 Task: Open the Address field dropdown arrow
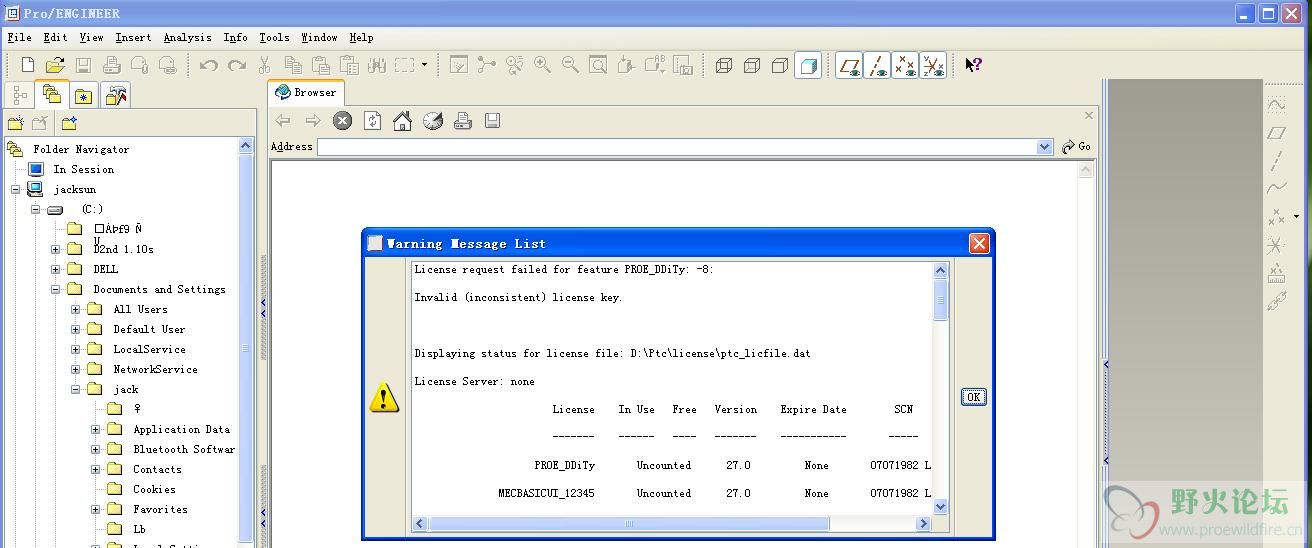click(x=1045, y=147)
